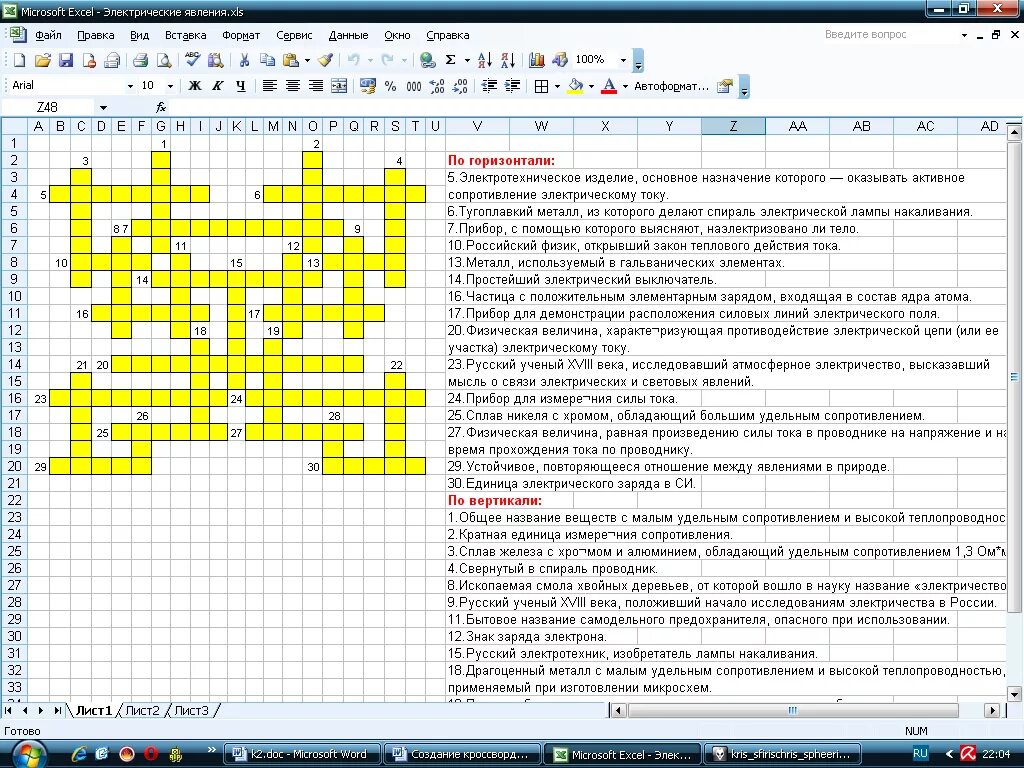Expand the Name Box Z48 dropdown

103,107
